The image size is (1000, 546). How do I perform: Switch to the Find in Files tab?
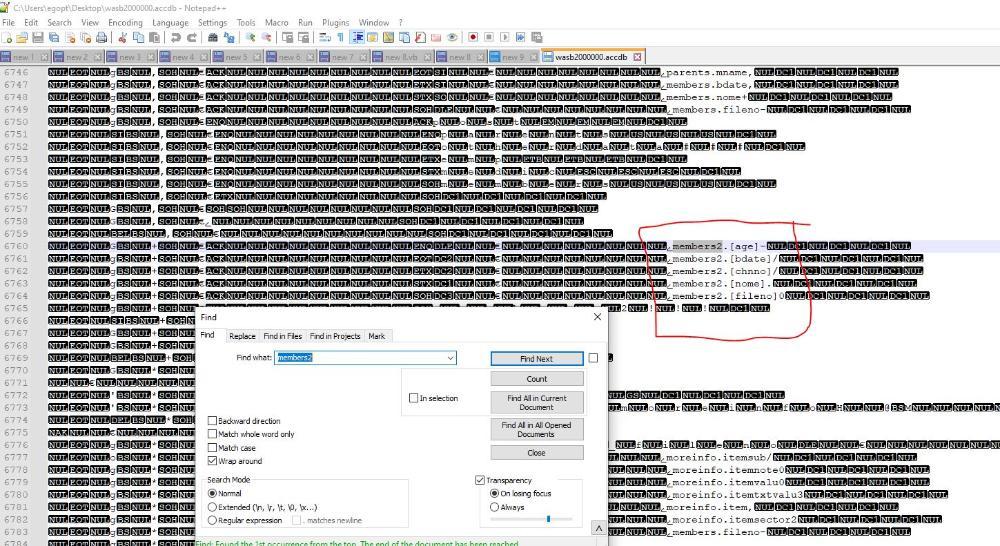coord(283,336)
